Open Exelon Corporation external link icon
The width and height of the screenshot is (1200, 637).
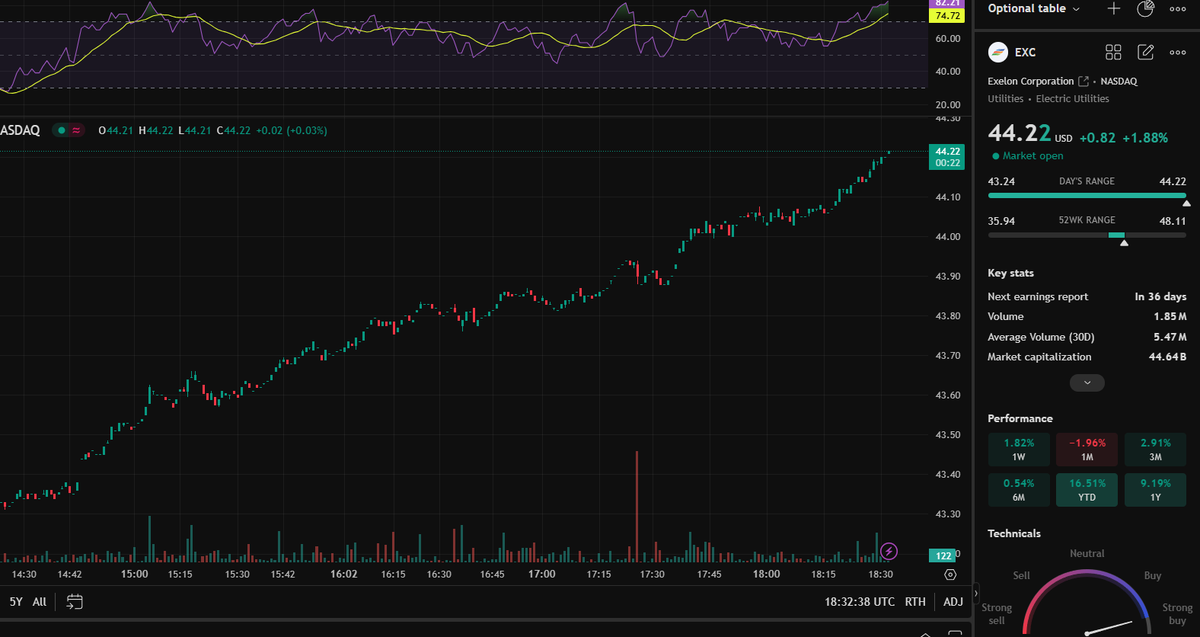[1083, 81]
